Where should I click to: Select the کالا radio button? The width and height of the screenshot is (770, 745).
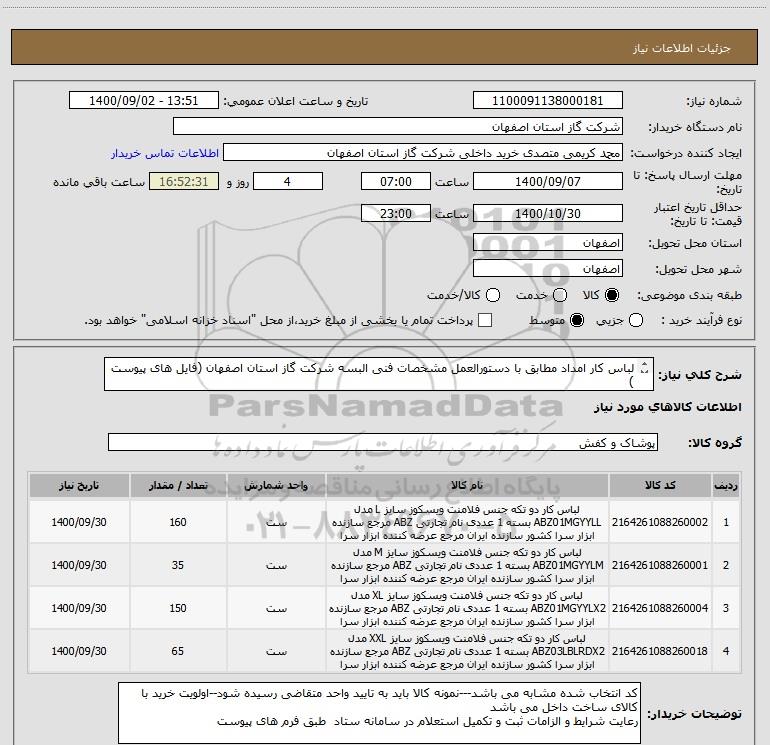point(612,295)
